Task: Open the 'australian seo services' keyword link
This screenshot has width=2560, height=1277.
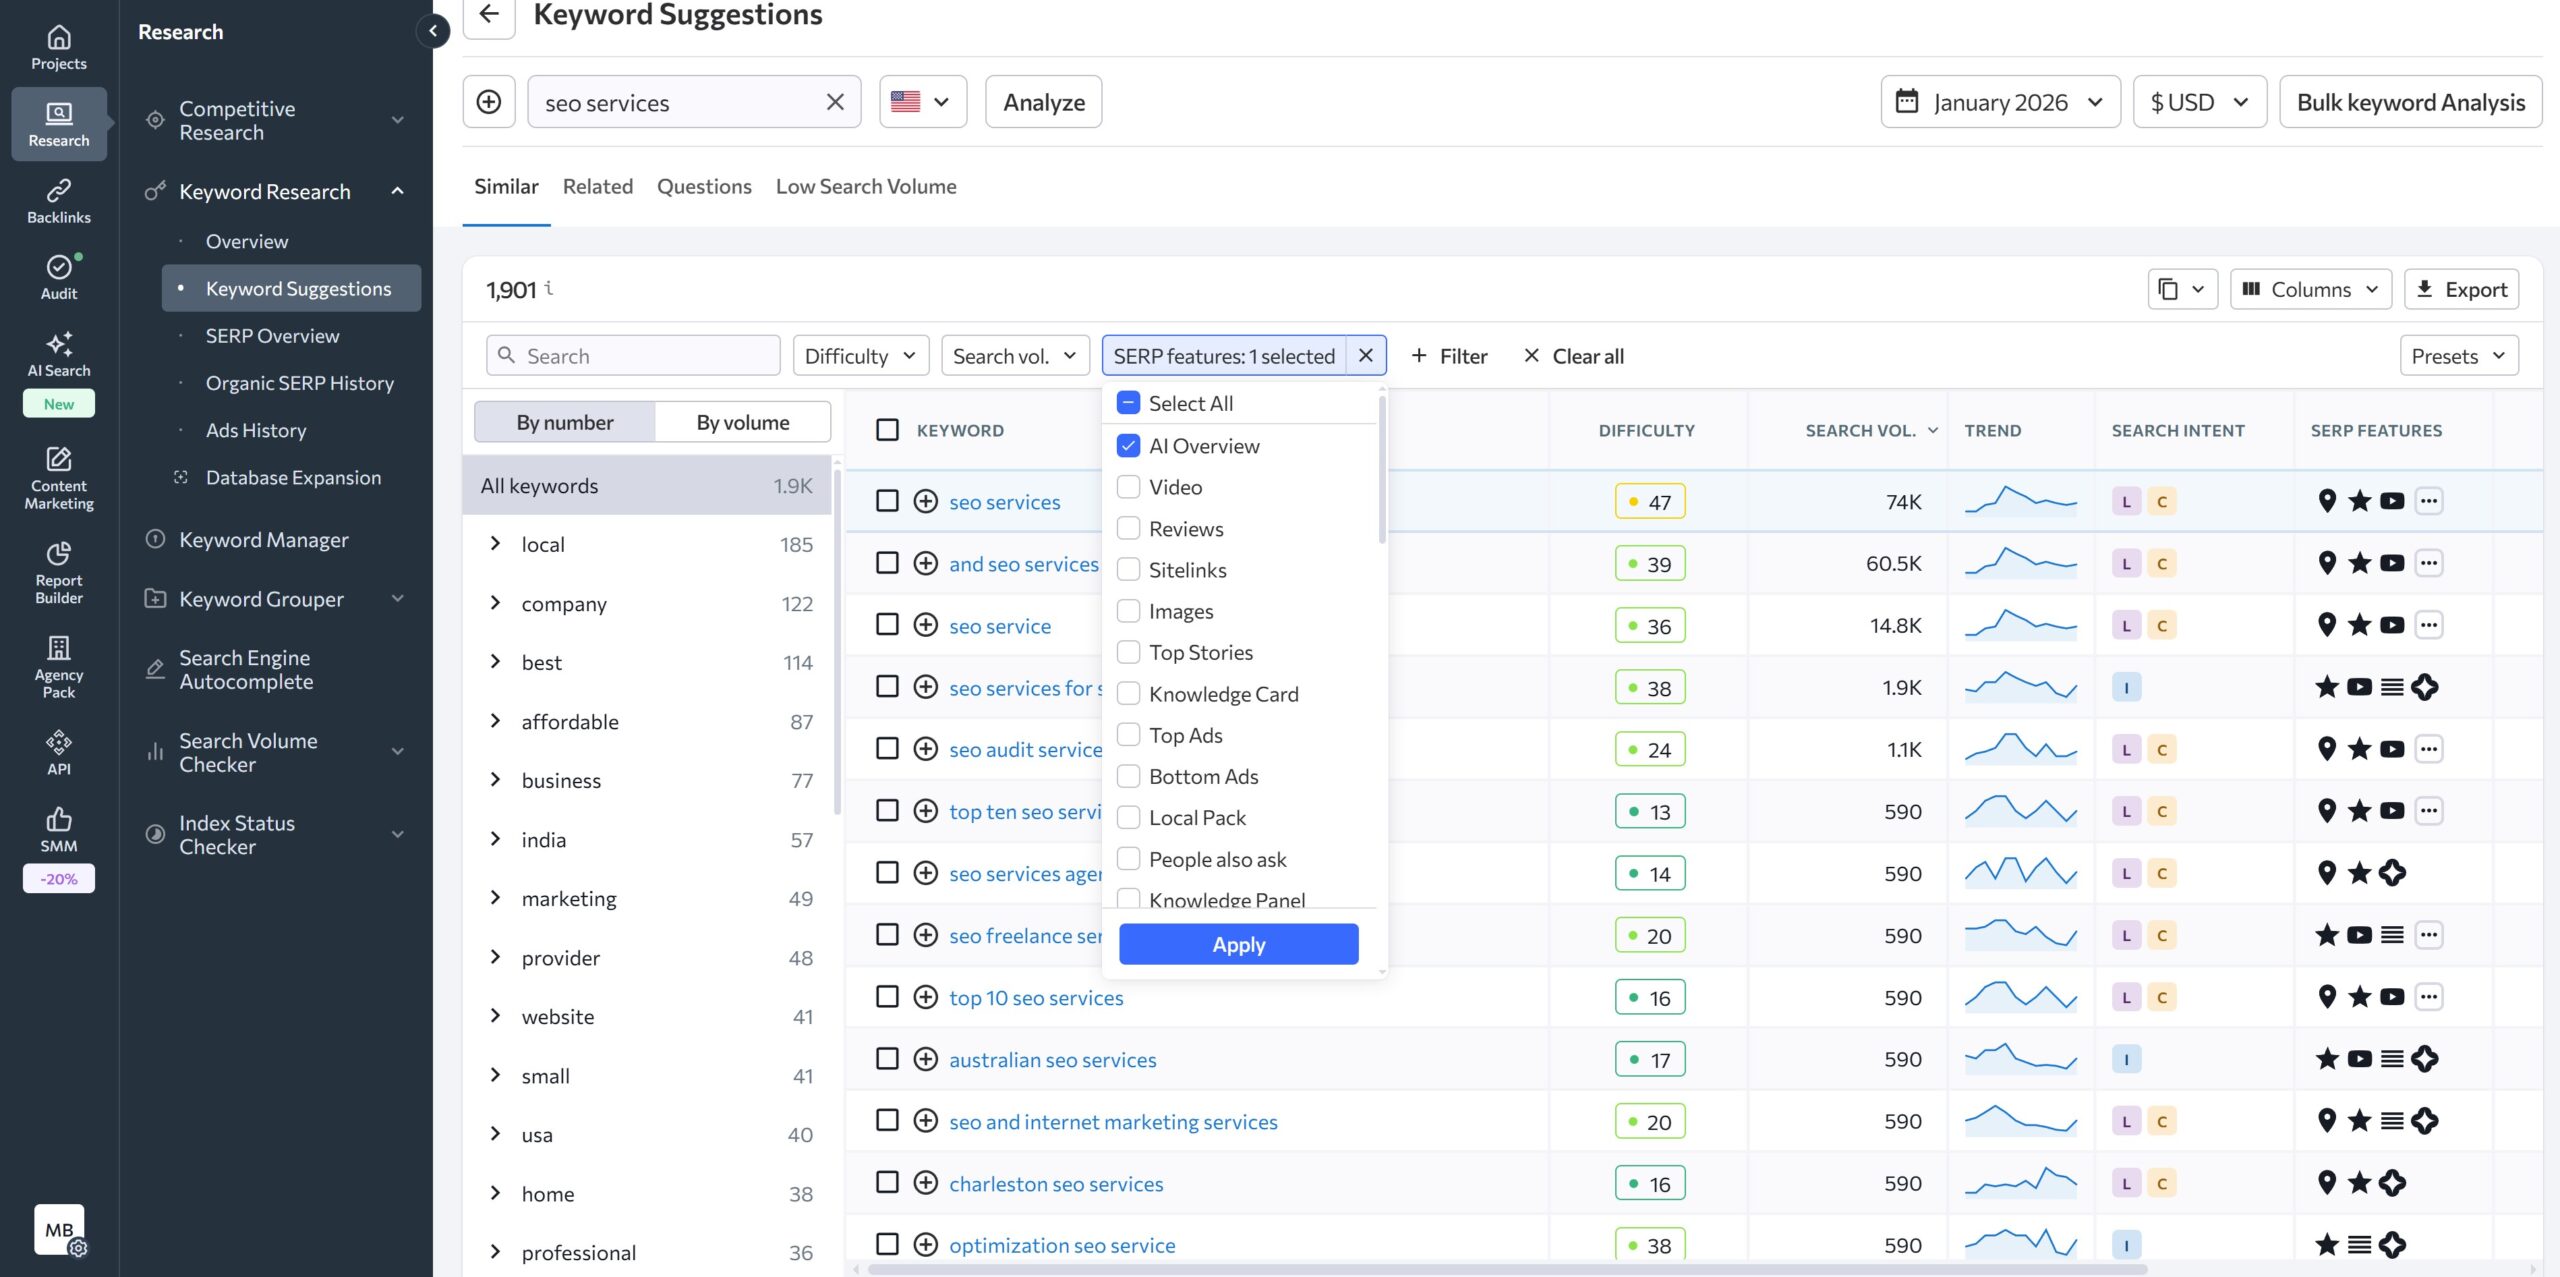Action: tap(1052, 1059)
